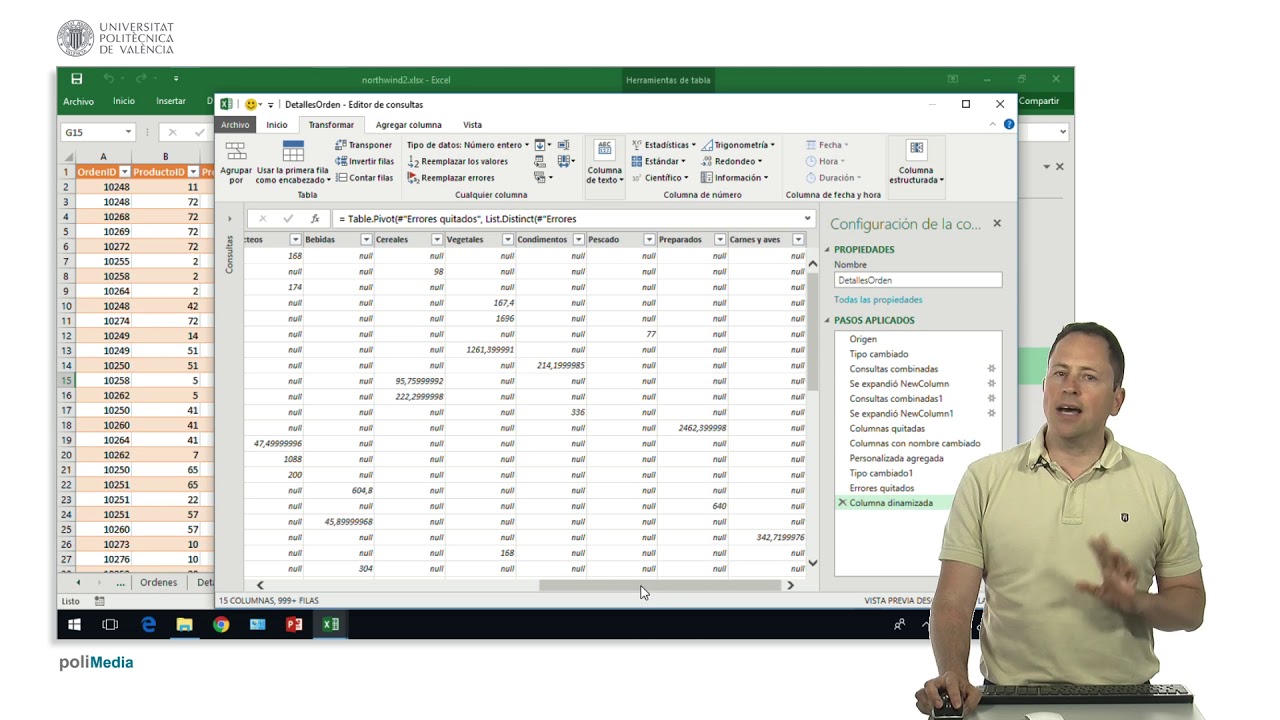Open PowerPoint from taskbar

pyautogui.click(x=294, y=625)
